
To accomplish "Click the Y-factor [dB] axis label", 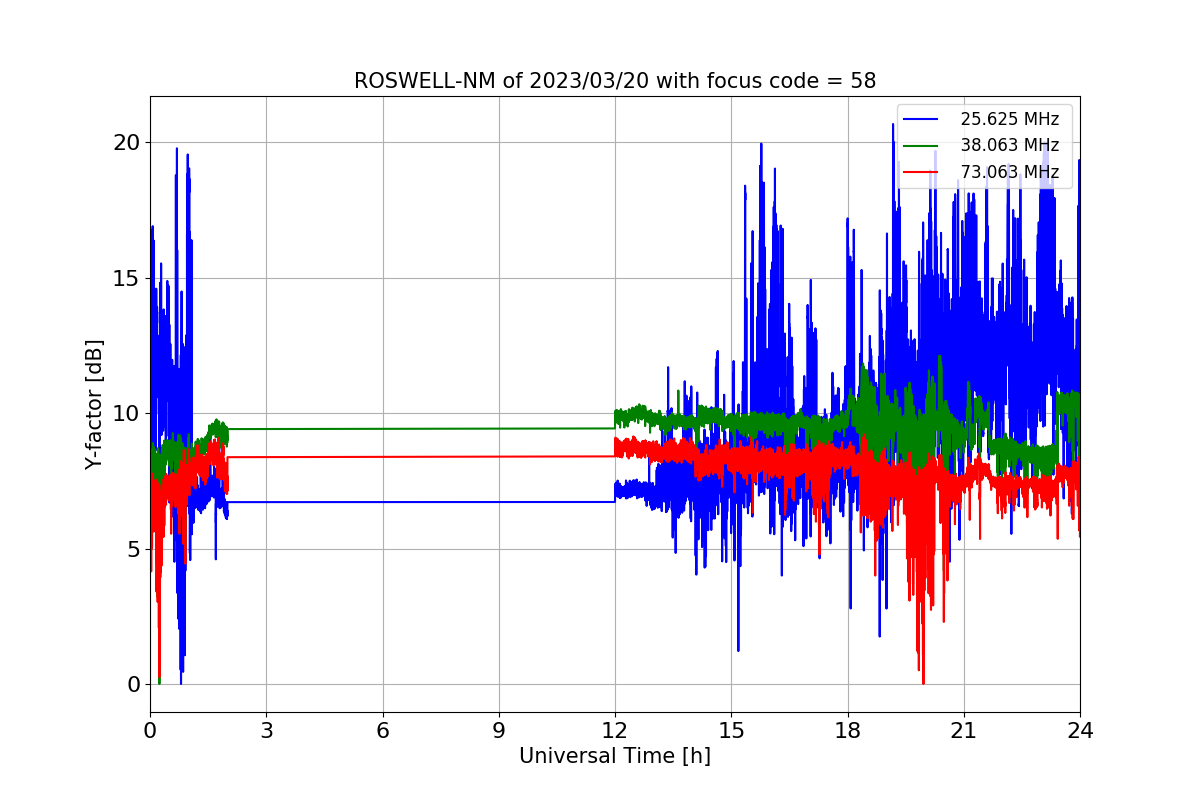I will coord(94,405).
